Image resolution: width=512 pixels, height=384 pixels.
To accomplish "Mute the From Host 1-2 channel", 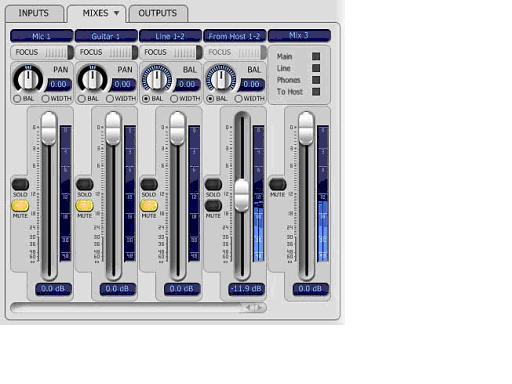I will pos(213,206).
